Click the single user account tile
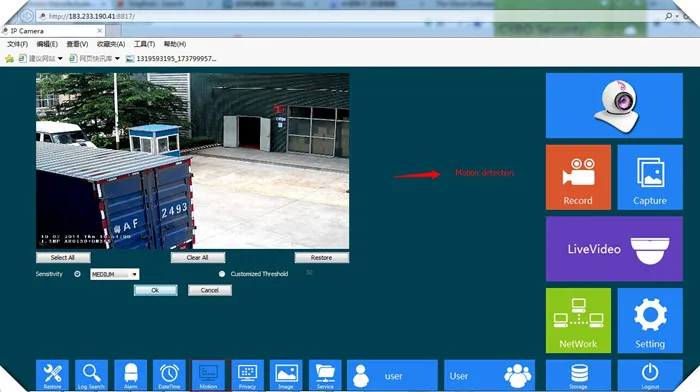This screenshot has width=700, height=392. click(392, 375)
